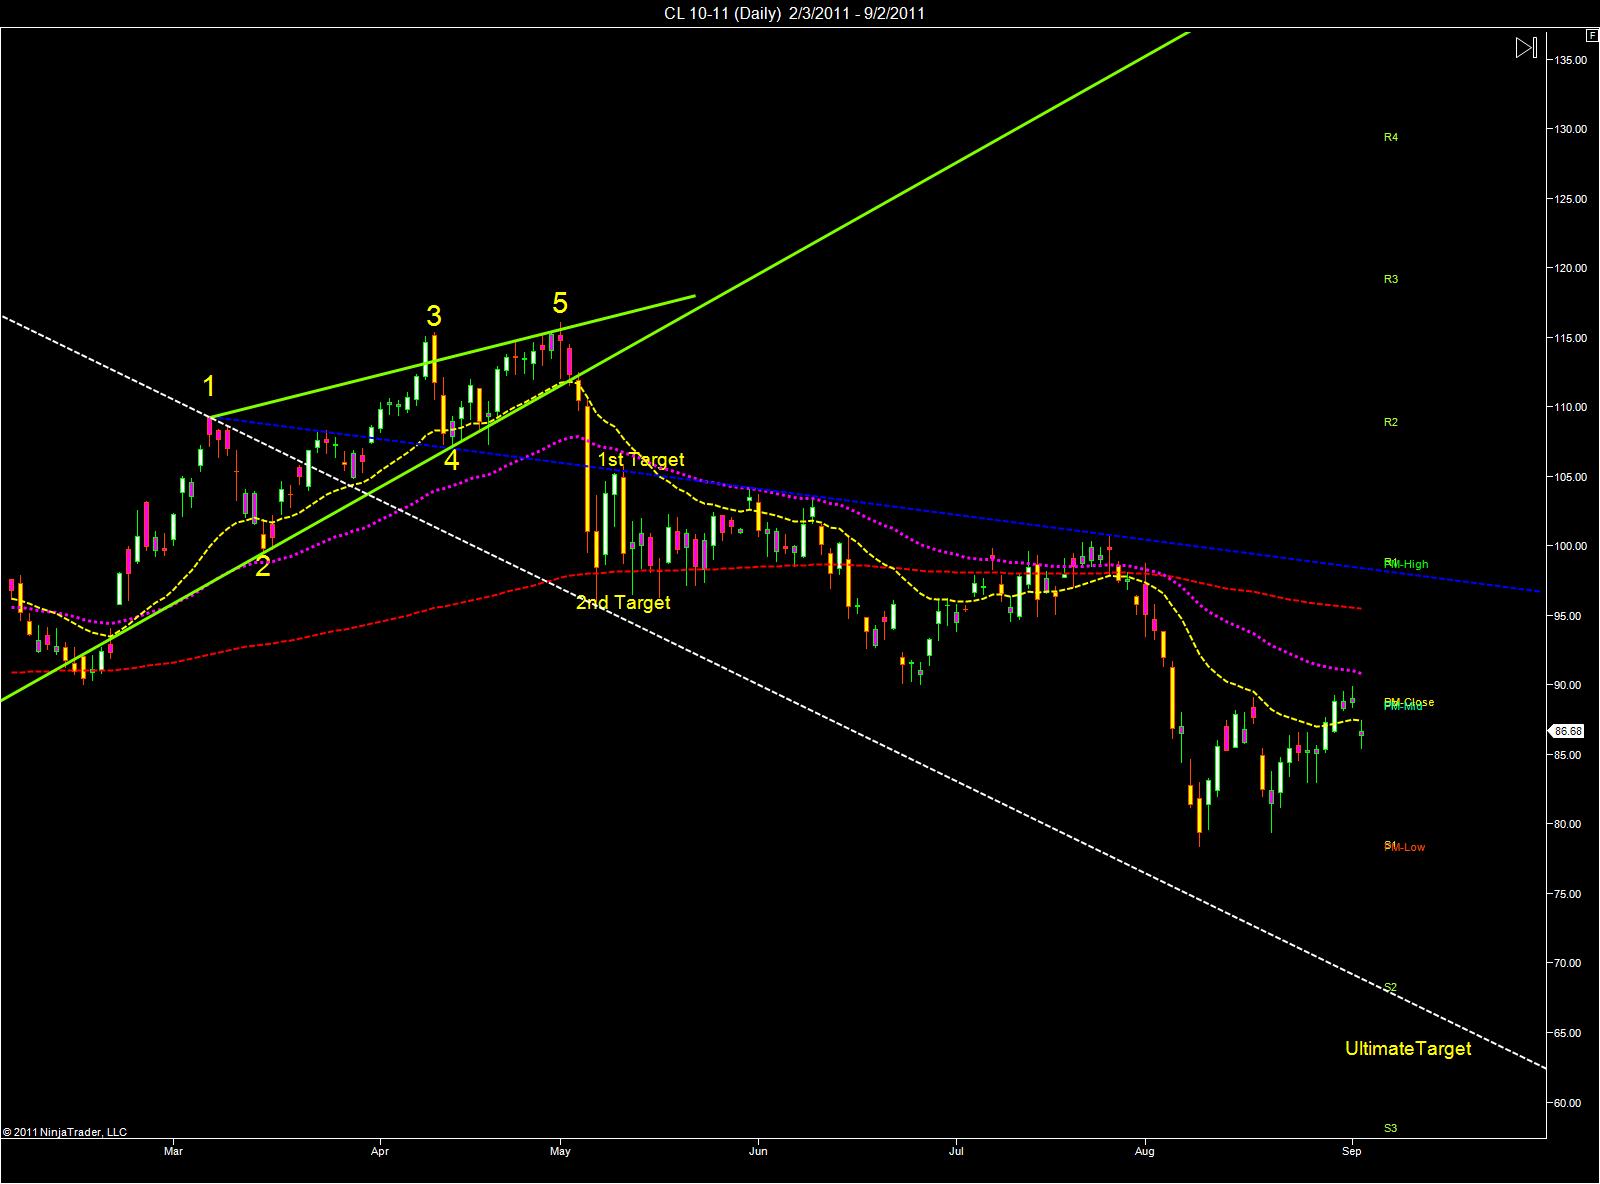Click the 100.00 price axis label
The height and width of the screenshot is (1184, 1600).
(x=1571, y=546)
